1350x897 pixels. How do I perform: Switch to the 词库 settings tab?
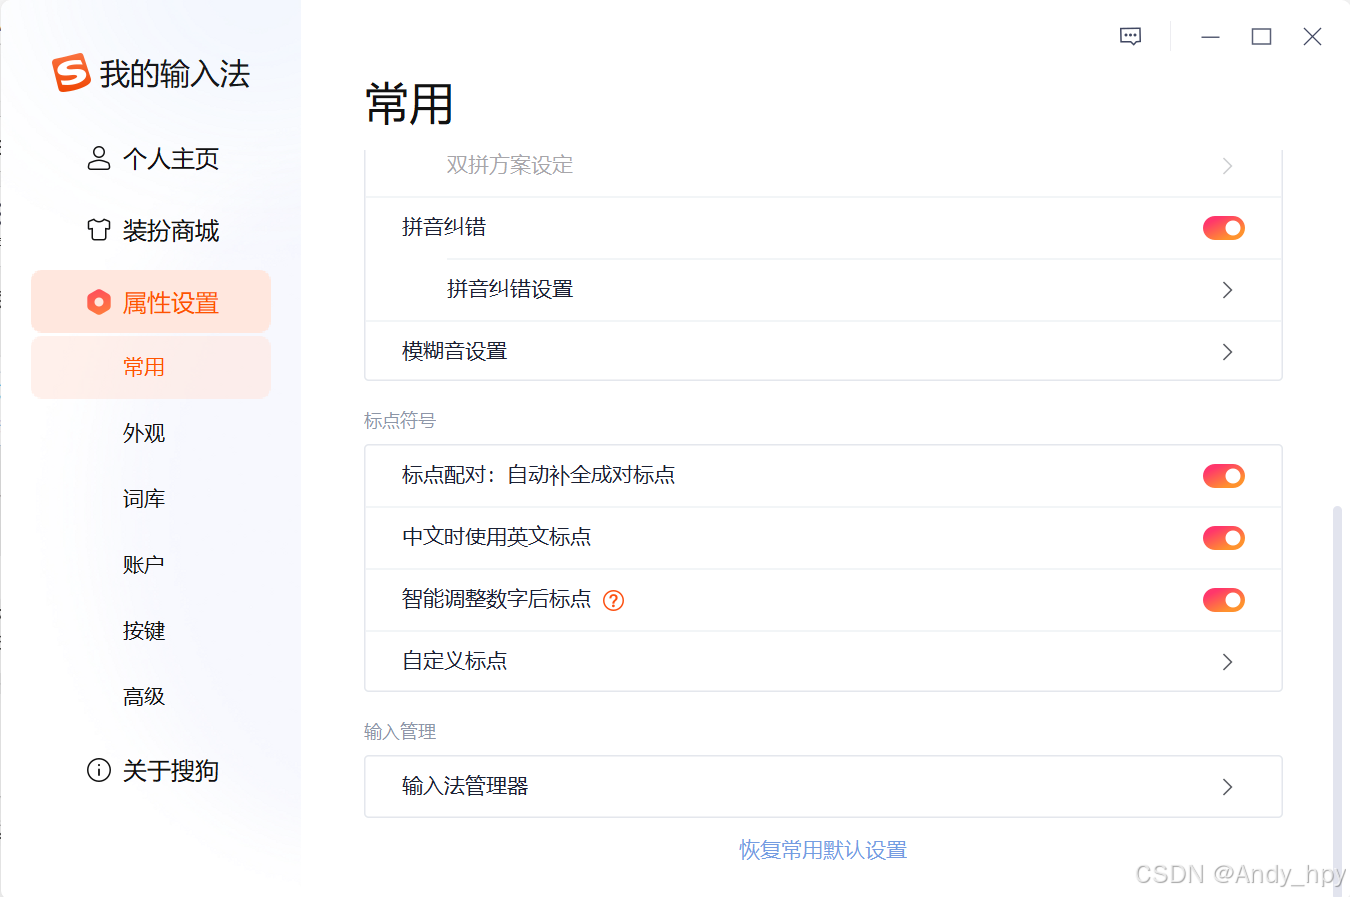[x=144, y=499]
